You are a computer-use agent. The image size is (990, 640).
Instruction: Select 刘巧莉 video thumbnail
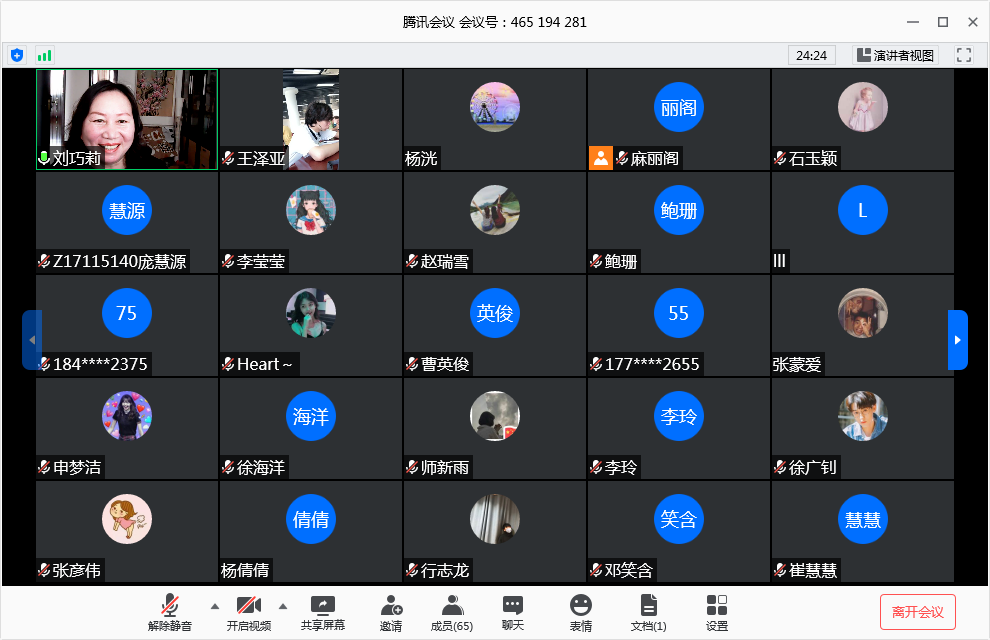127,119
